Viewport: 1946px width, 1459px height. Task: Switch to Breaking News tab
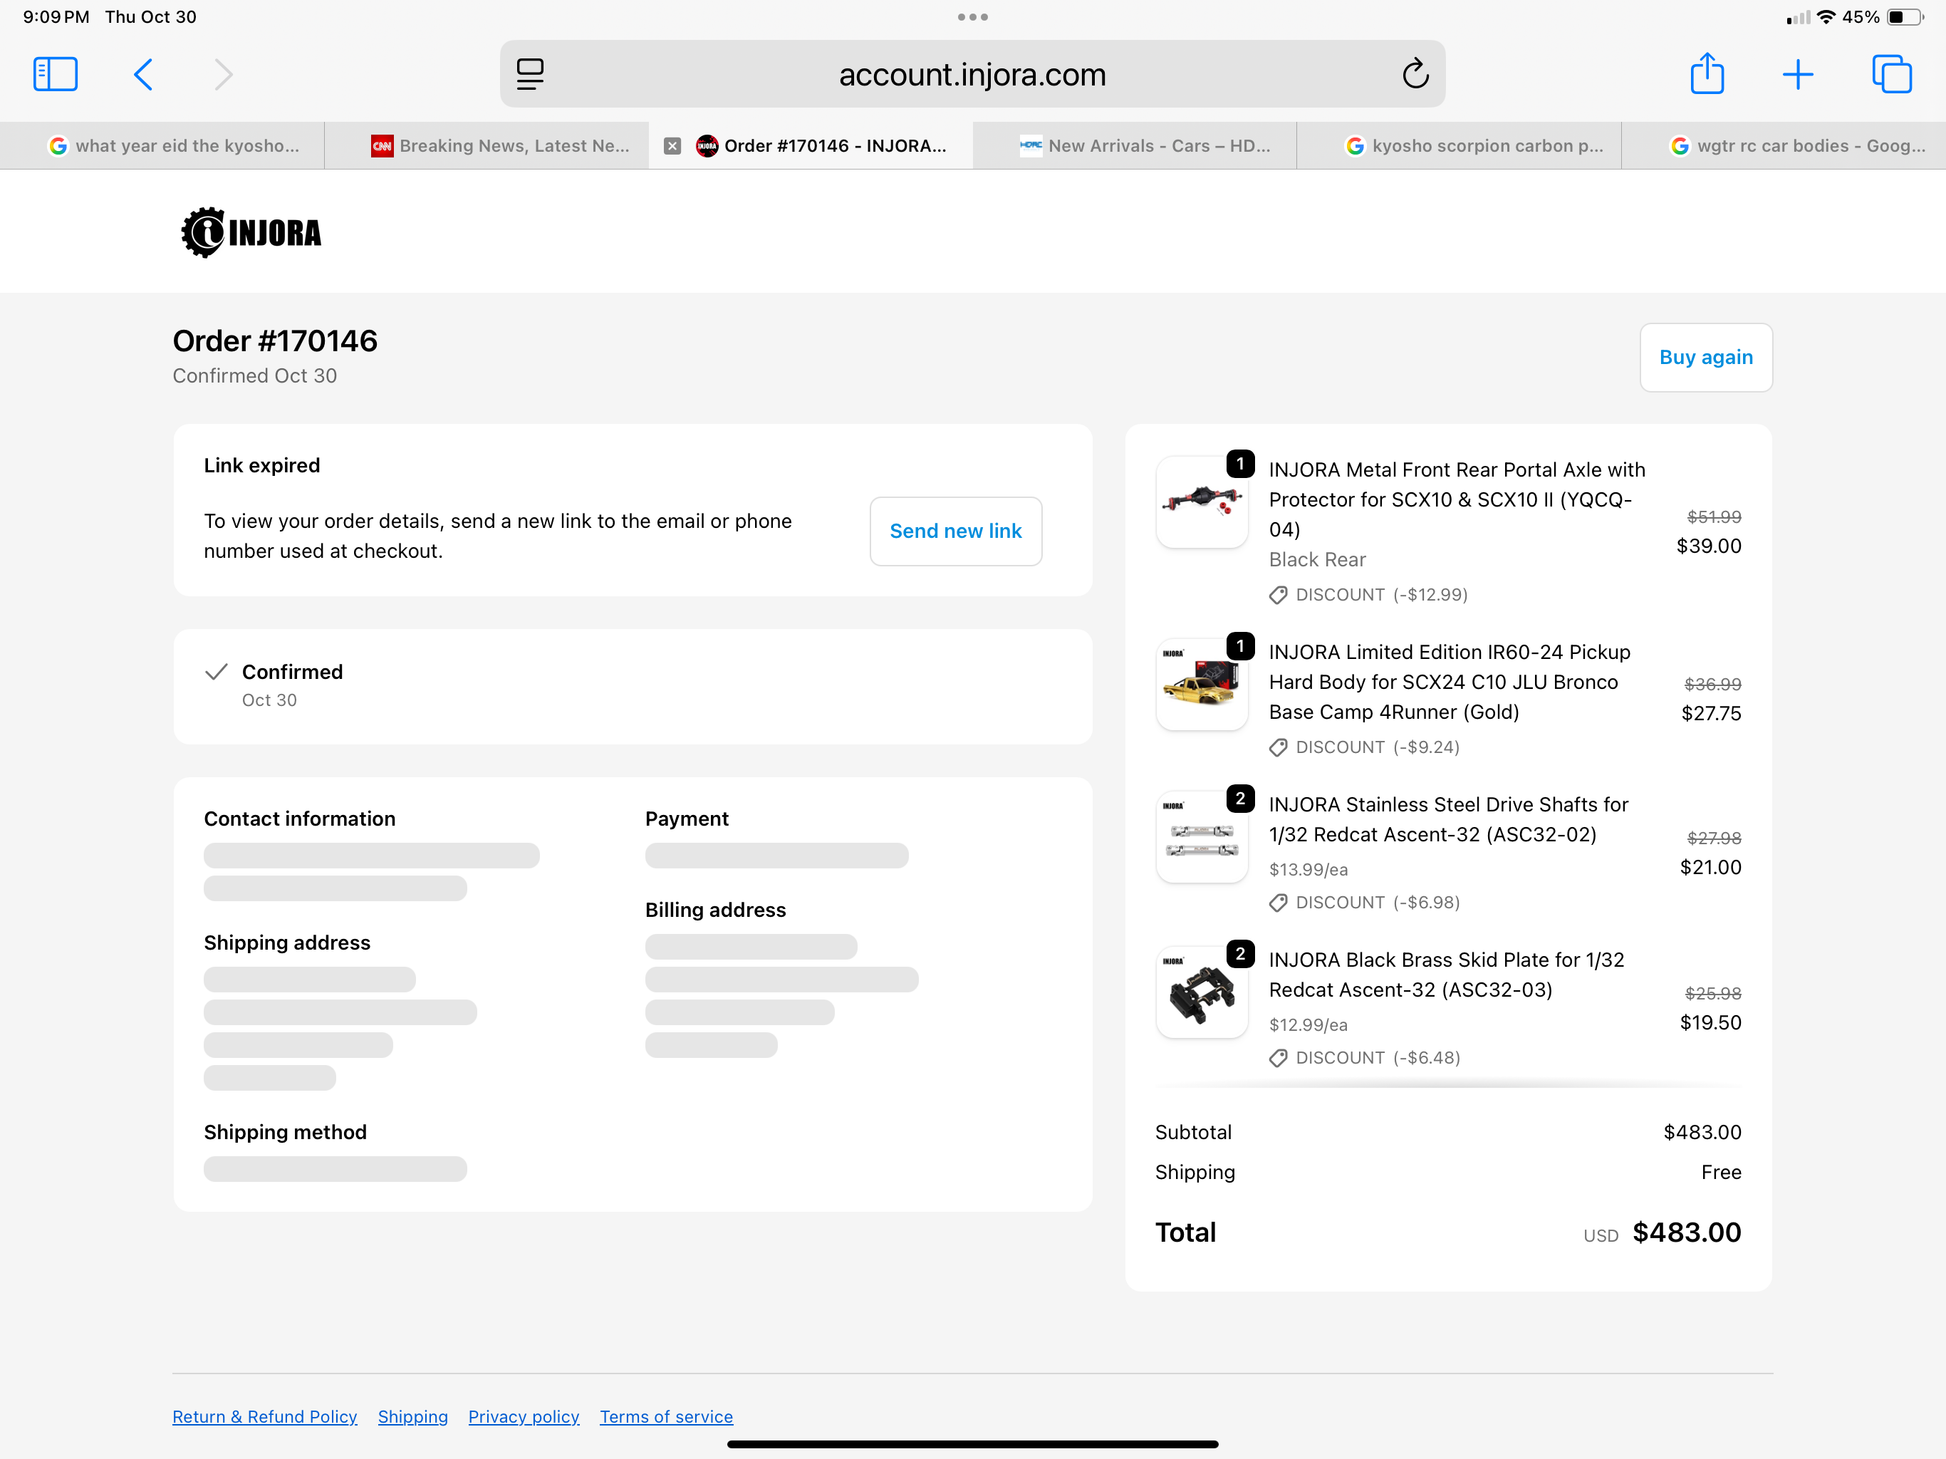500,146
